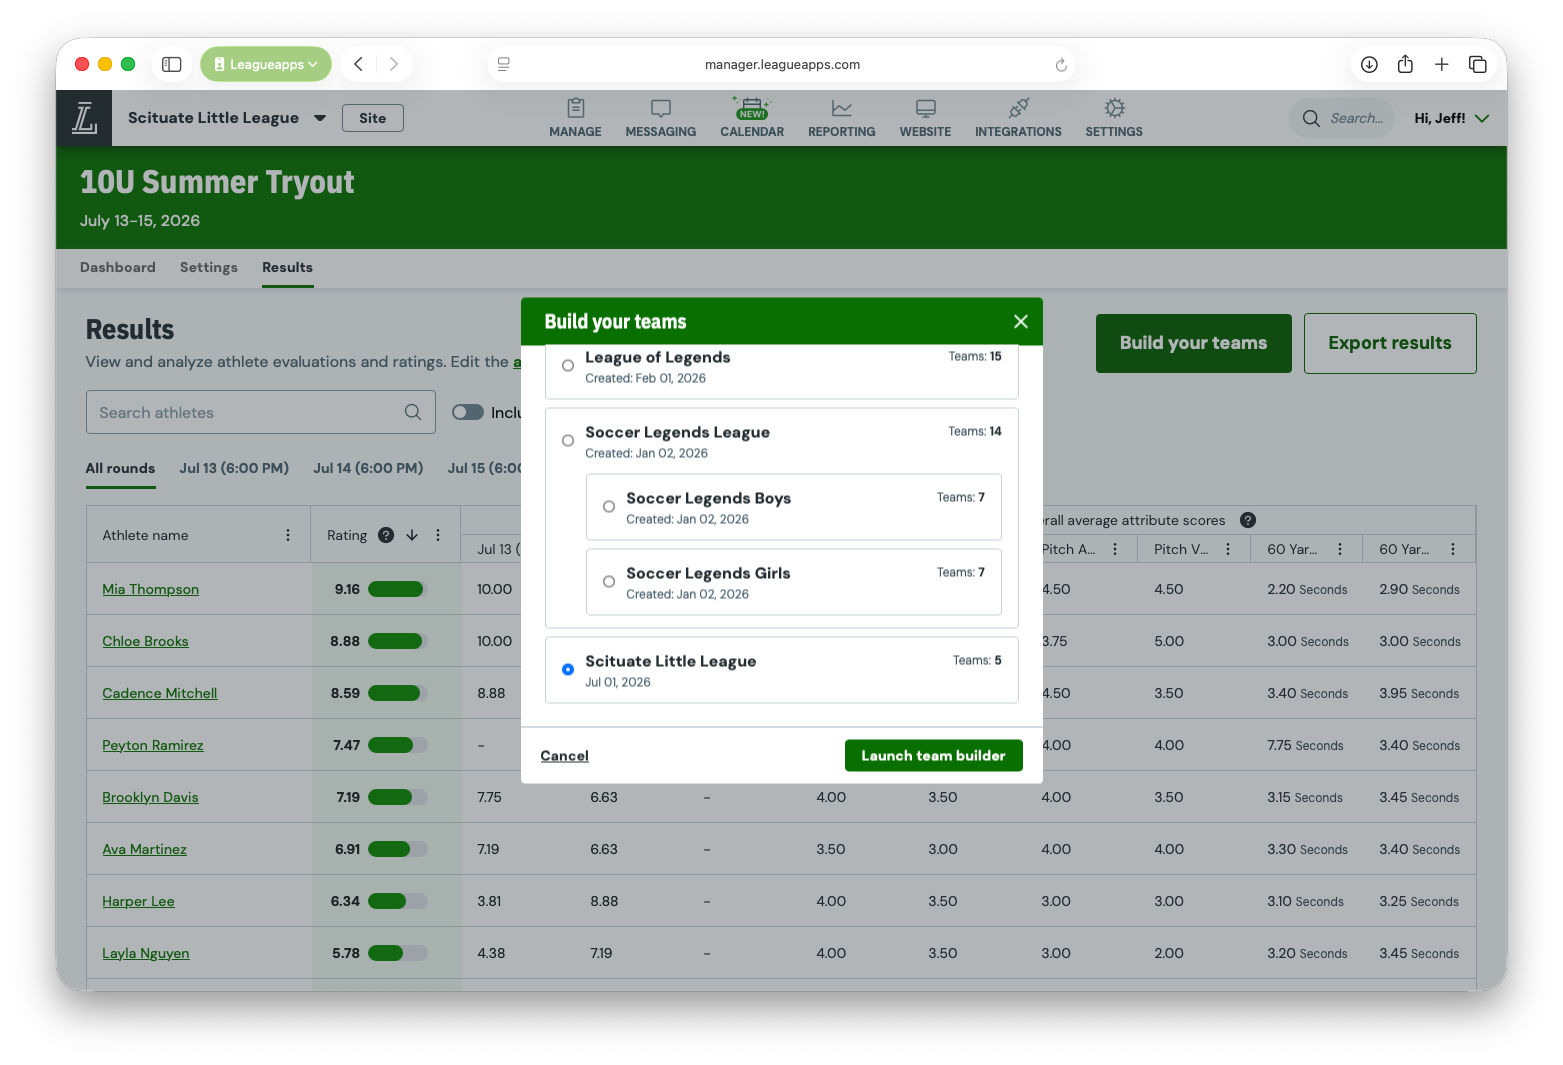The image size is (1563, 1065).
Task: Open Brooklyn Davis' athlete profile link
Action: 151,797
